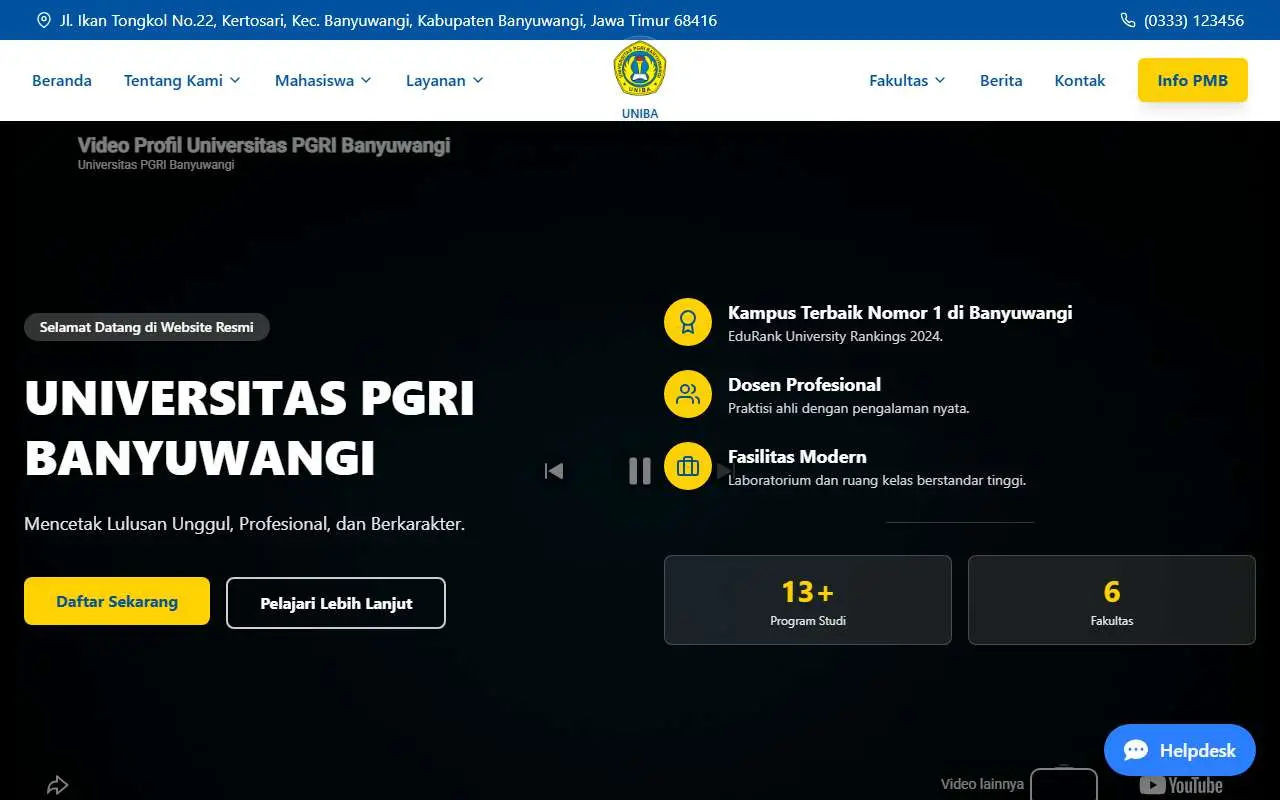Click the 13+ Program Studi card
Image resolution: width=1280 pixels, height=800 pixels.
808,600
